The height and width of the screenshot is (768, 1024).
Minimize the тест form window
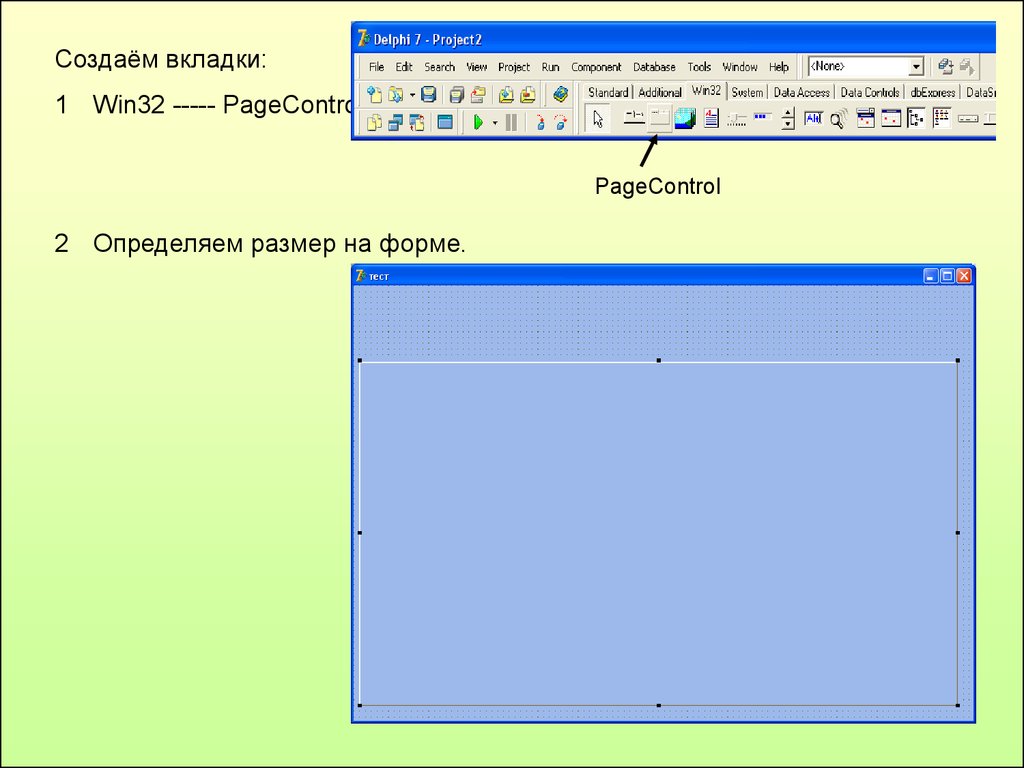coord(931,276)
